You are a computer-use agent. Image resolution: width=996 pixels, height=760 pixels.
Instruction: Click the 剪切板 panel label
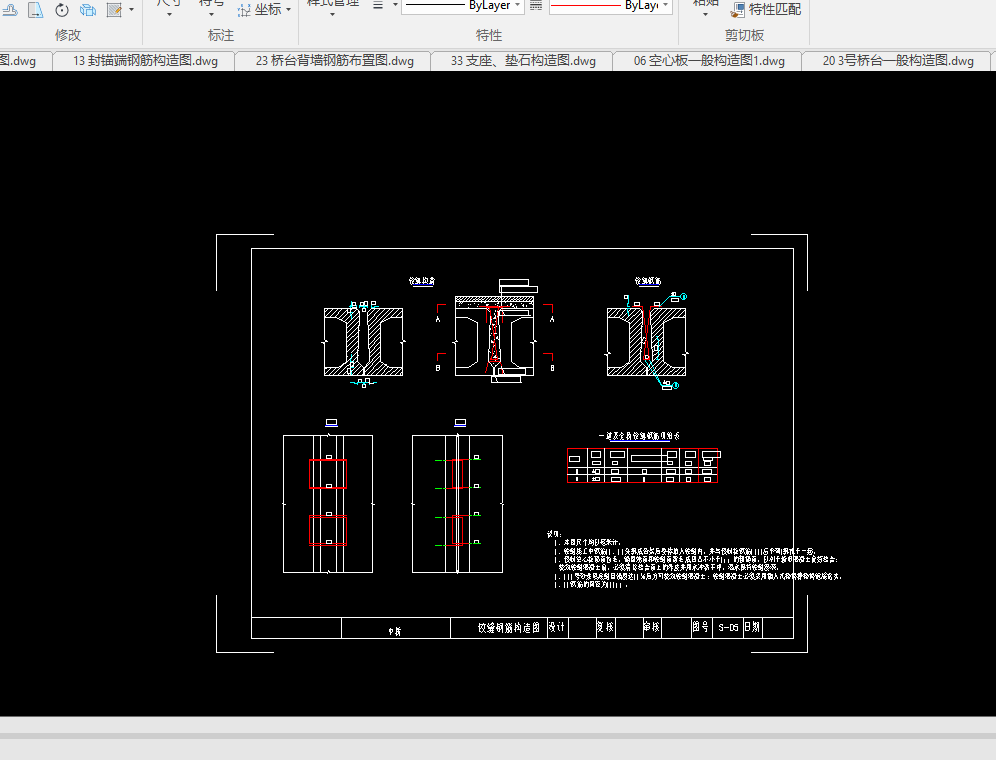point(744,36)
